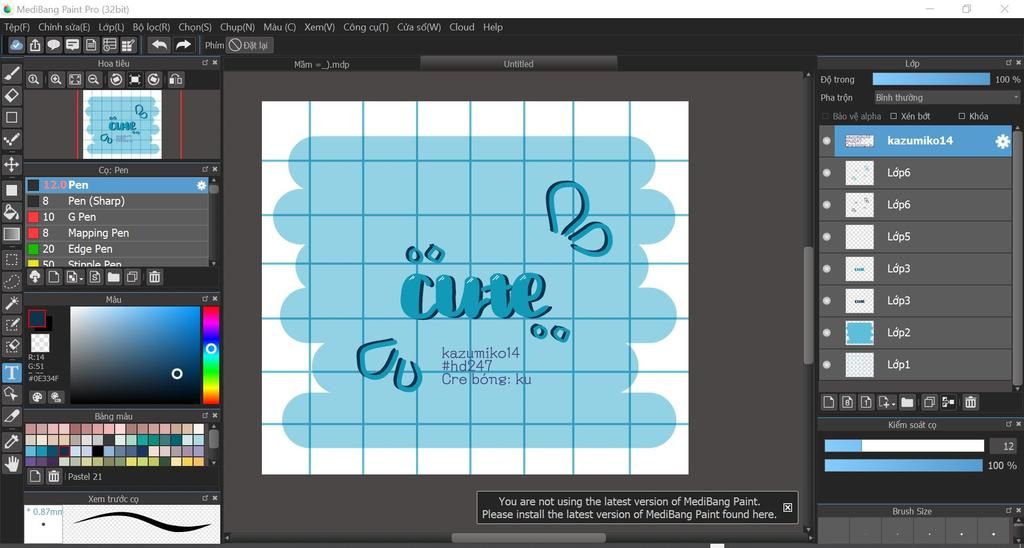
Task: Delete layer using layer panel trash
Action: coord(970,402)
